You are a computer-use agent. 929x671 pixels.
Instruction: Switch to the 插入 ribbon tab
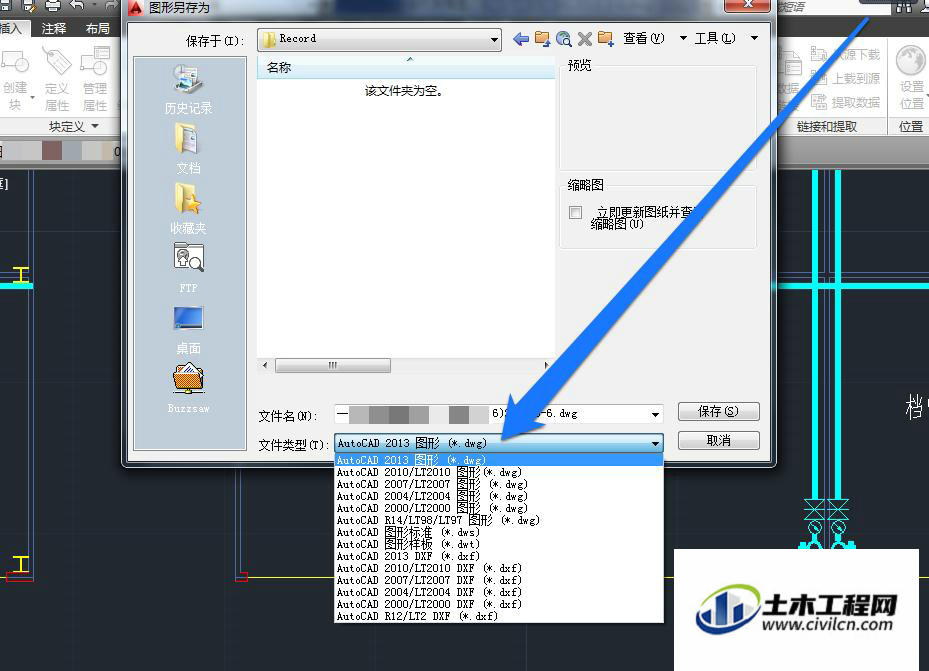pos(11,28)
